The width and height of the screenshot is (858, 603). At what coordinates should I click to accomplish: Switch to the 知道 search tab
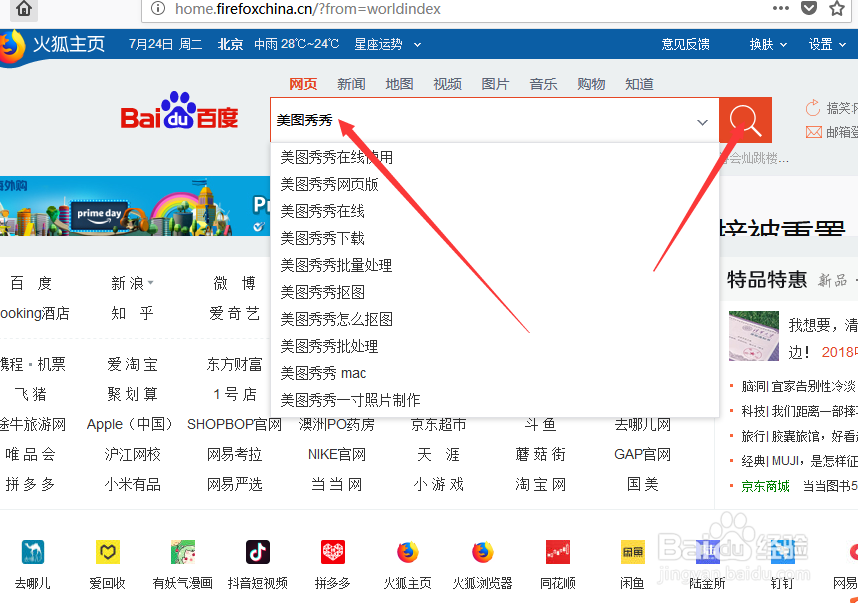[x=640, y=84]
